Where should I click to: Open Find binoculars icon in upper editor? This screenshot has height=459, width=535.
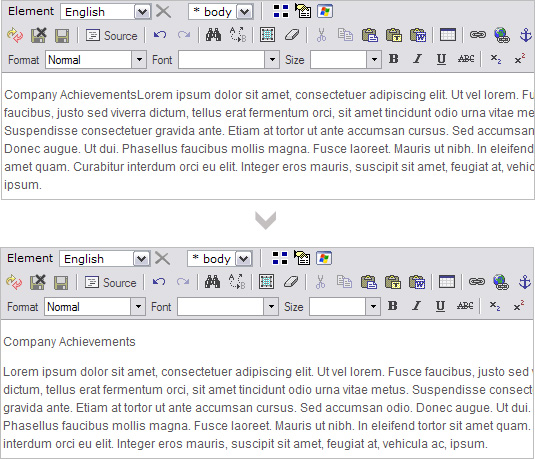coord(213,35)
